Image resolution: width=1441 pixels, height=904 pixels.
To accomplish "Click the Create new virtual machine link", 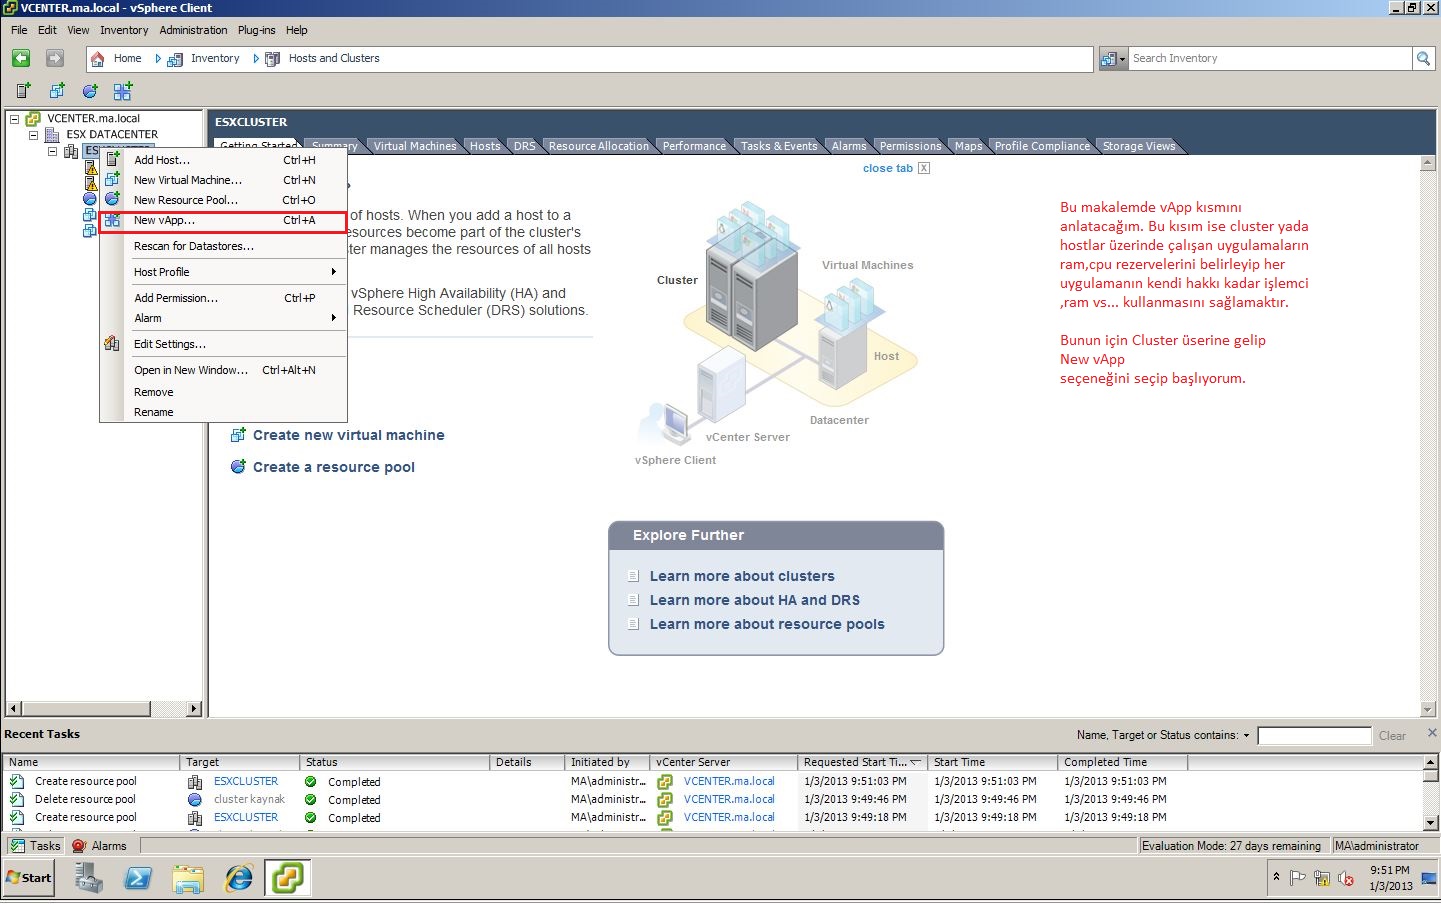I will [348, 435].
